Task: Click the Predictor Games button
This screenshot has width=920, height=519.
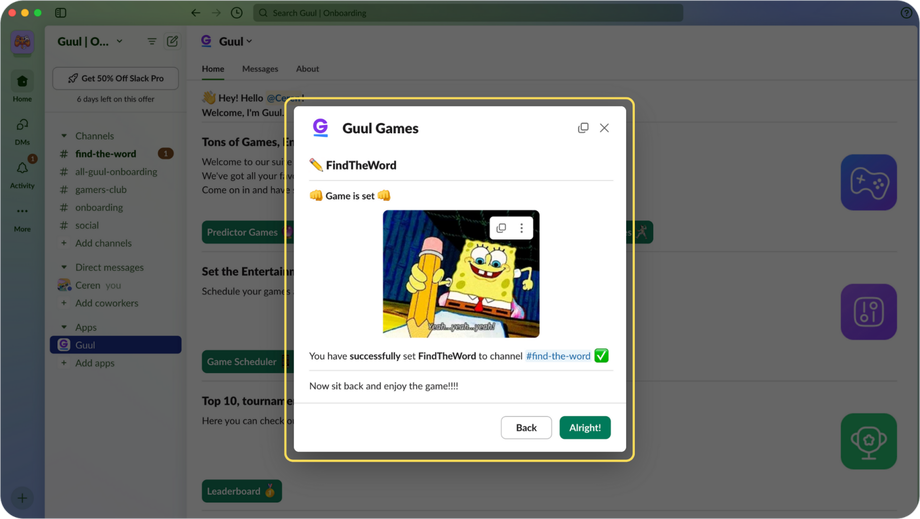Action: (248, 232)
